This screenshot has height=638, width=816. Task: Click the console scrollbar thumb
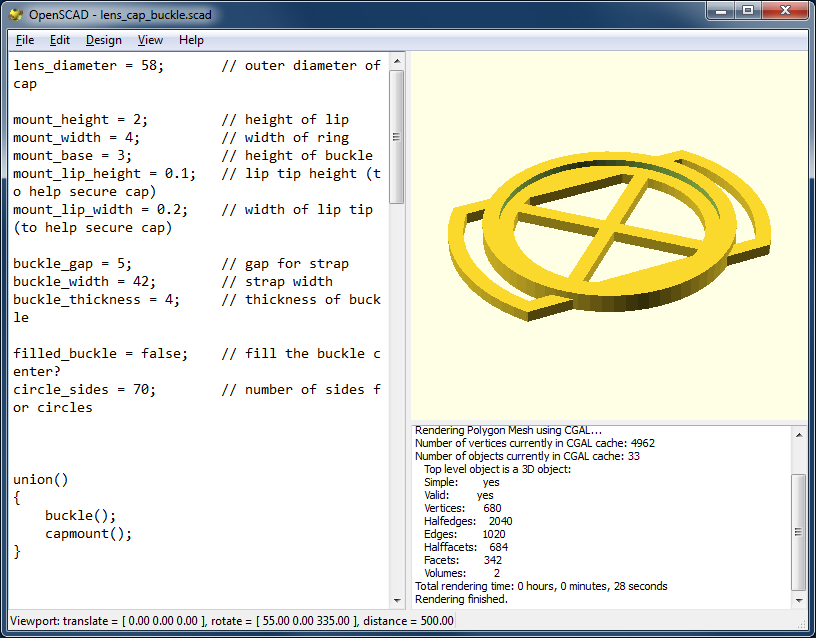click(x=798, y=532)
